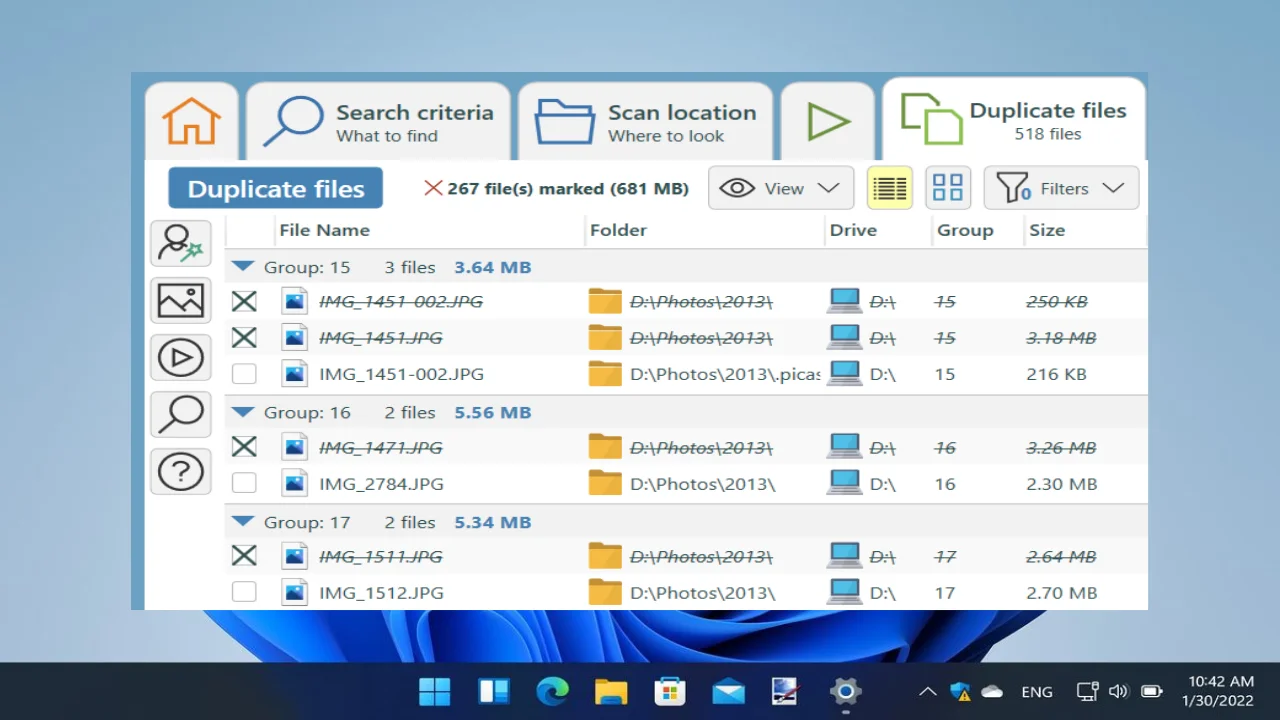The image size is (1280, 720).
Task: Show hidden tray icons chevron
Action: pos(928,691)
